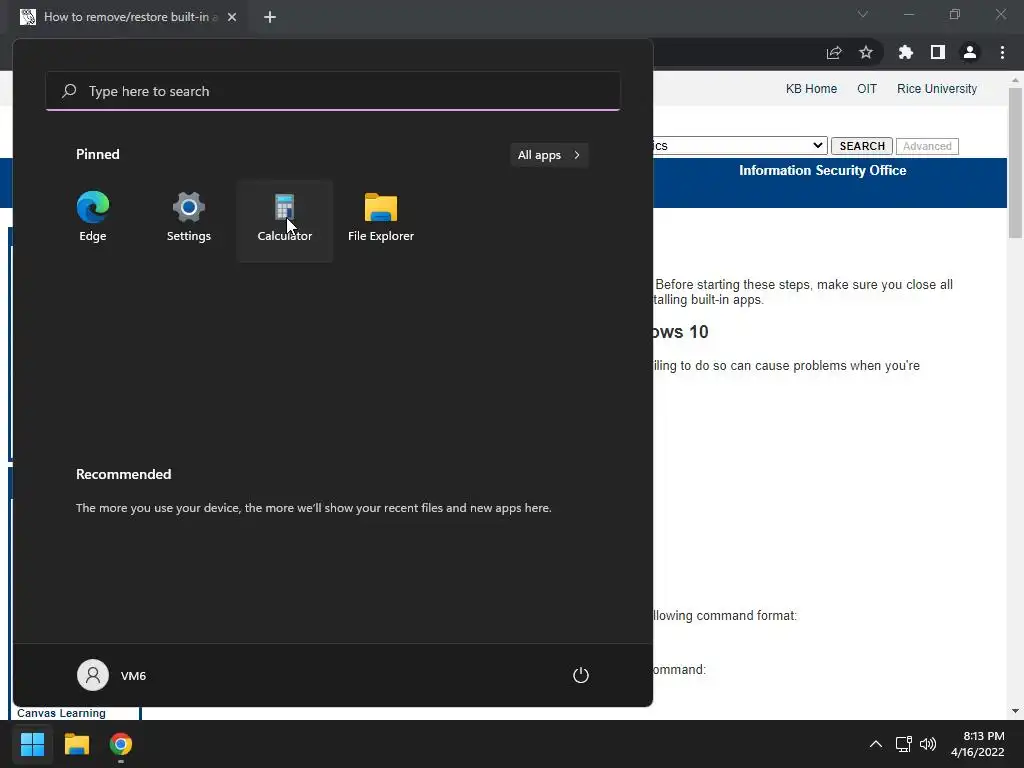Show hidden system tray icons
This screenshot has width=1024, height=768.
[x=876, y=744]
